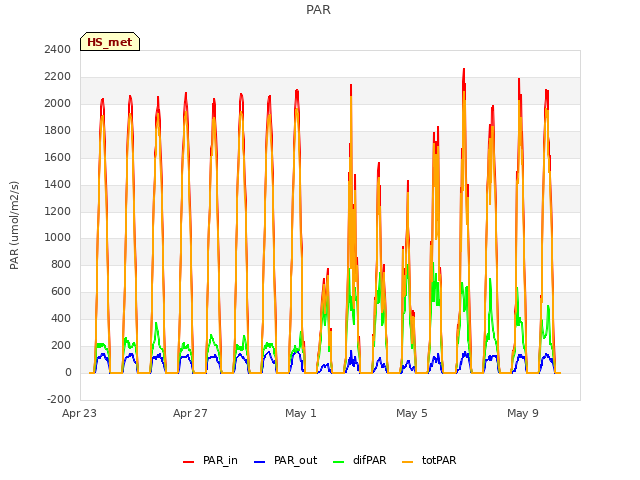Click the orange totPAR legend swatch

click(x=407, y=462)
